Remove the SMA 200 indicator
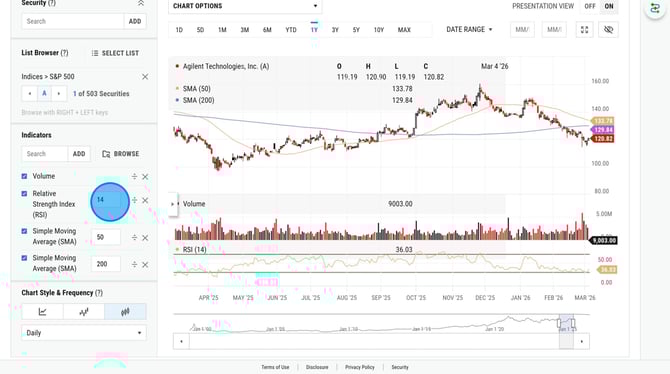670x374 pixels. tap(145, 265)
